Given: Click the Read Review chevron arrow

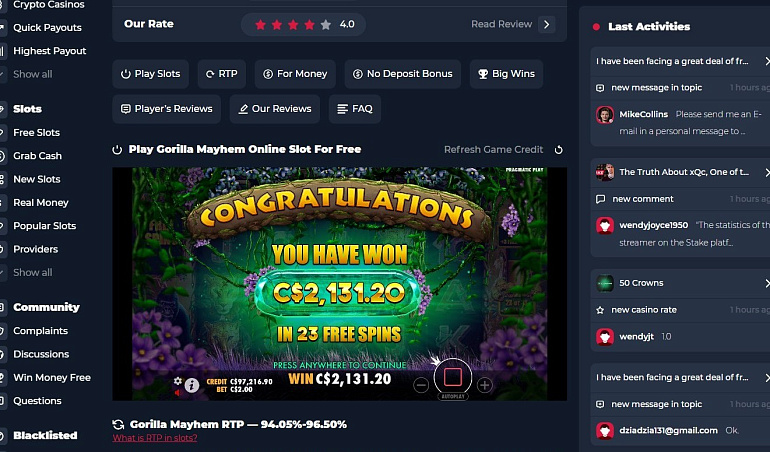Looking at the screenshot, I should [547, 25].
